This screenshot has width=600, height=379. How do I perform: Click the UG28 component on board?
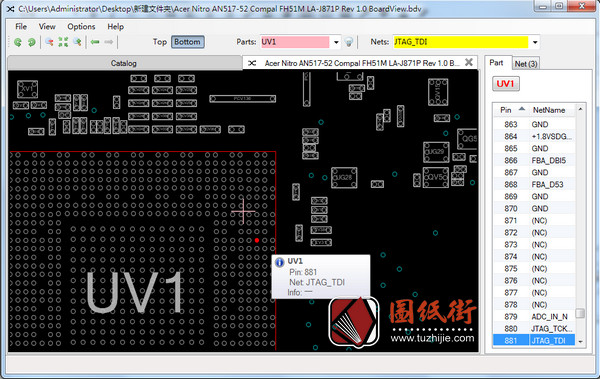344,178
